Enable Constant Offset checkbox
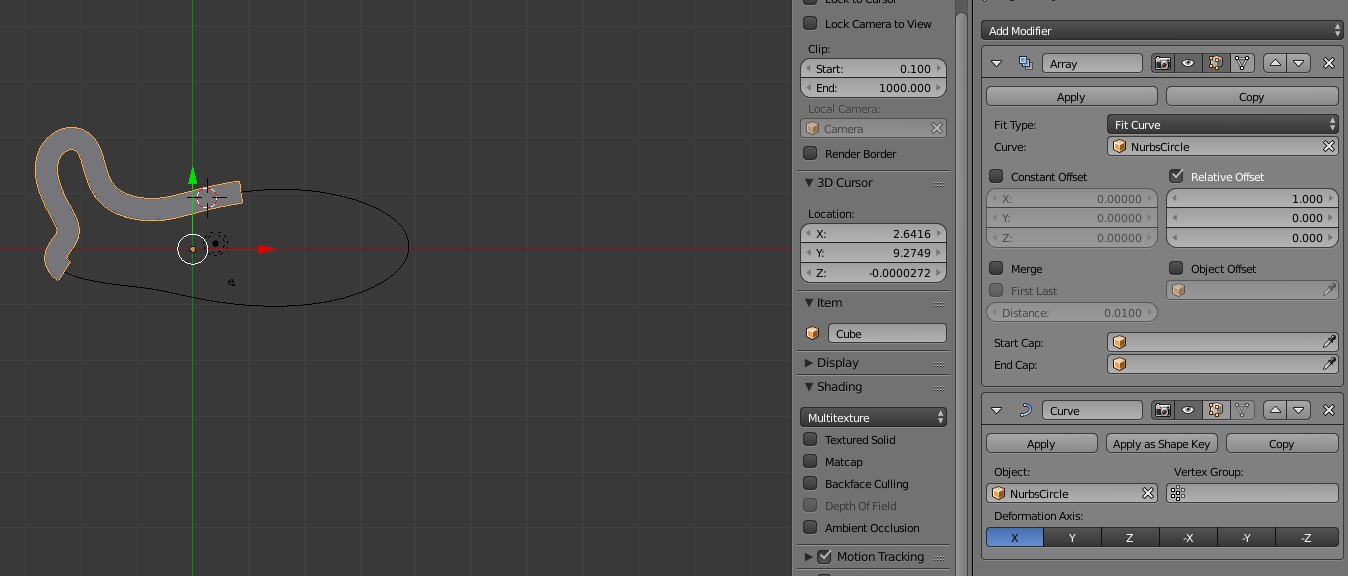Screen dimensions: 1348x576 pyautogui.click(x=996, y=176)
